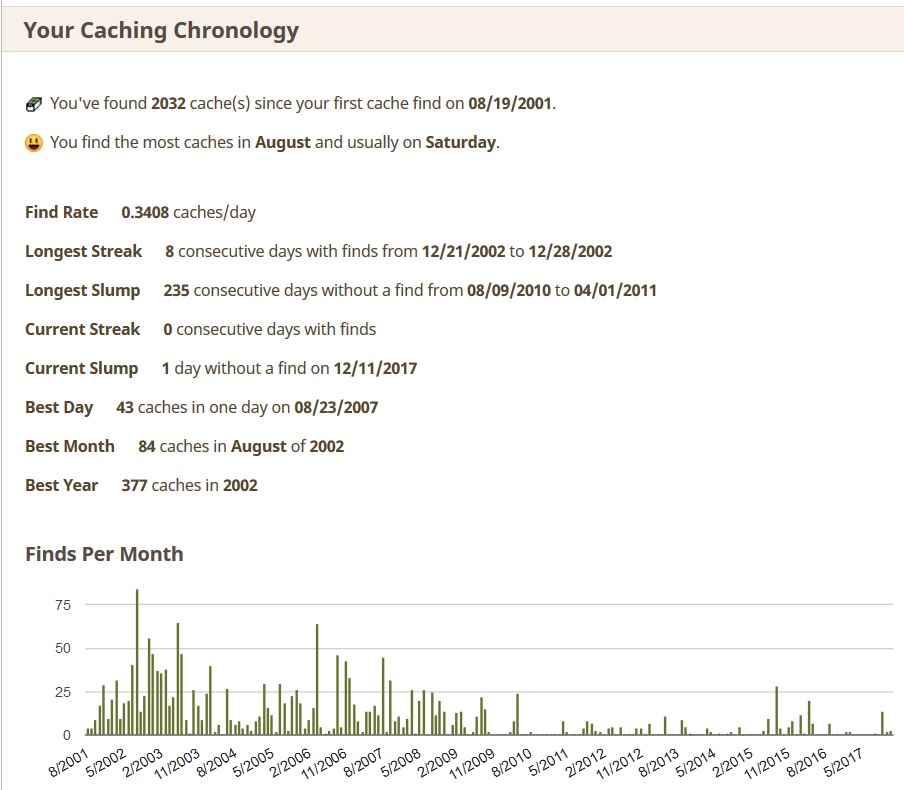Click the first find date 08/19/2001
The height and width of the screenshot is (790, 904).
pyautogui.click(x=510, y=104)
